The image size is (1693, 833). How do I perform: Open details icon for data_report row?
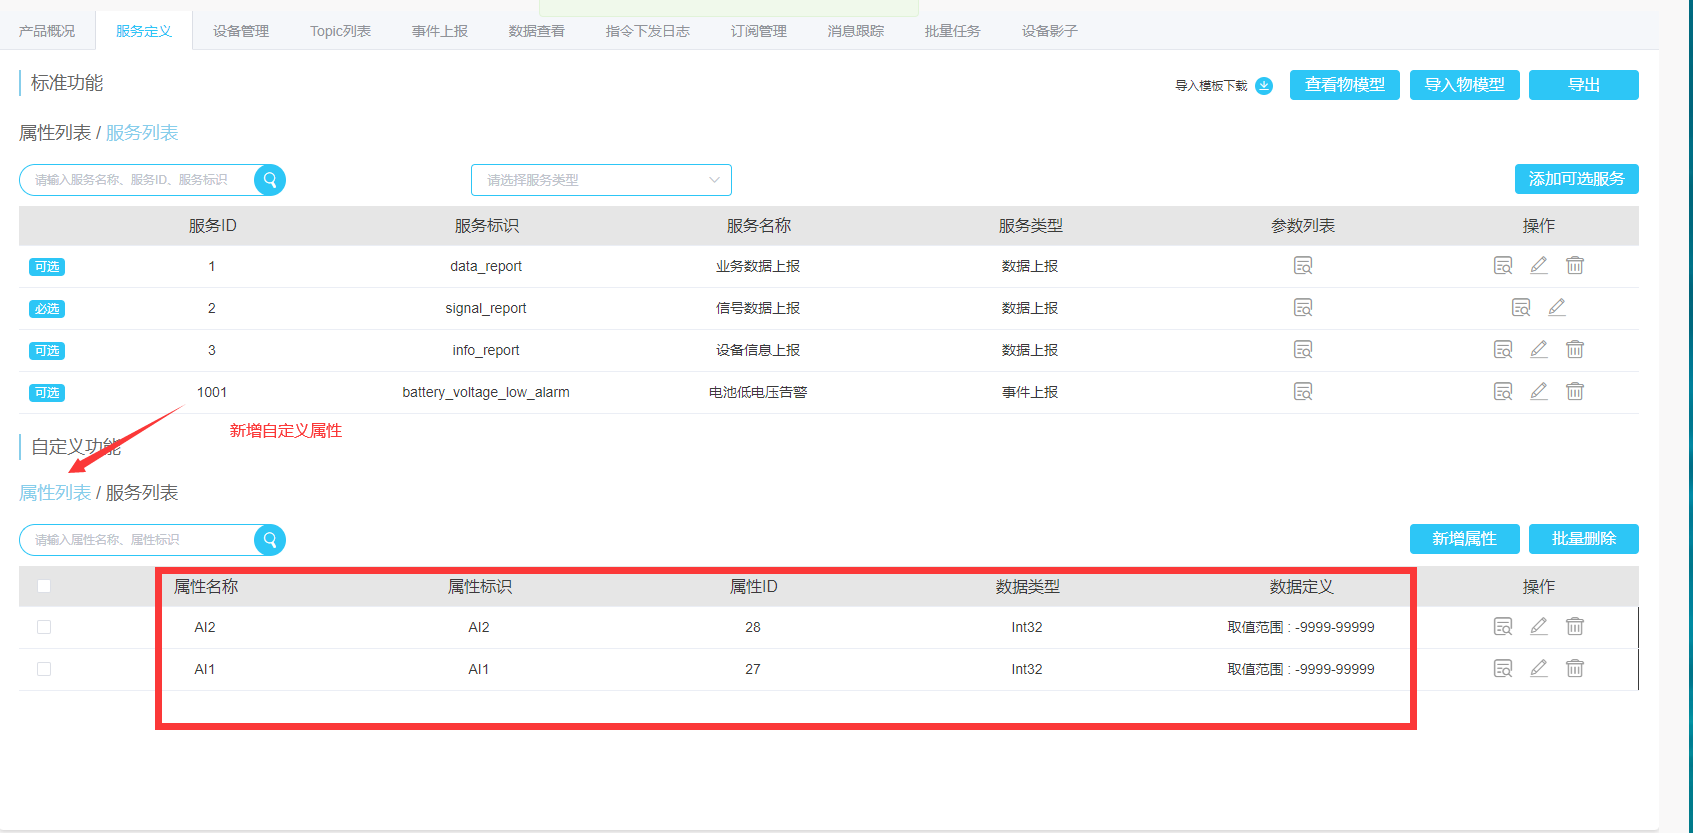1503,266
